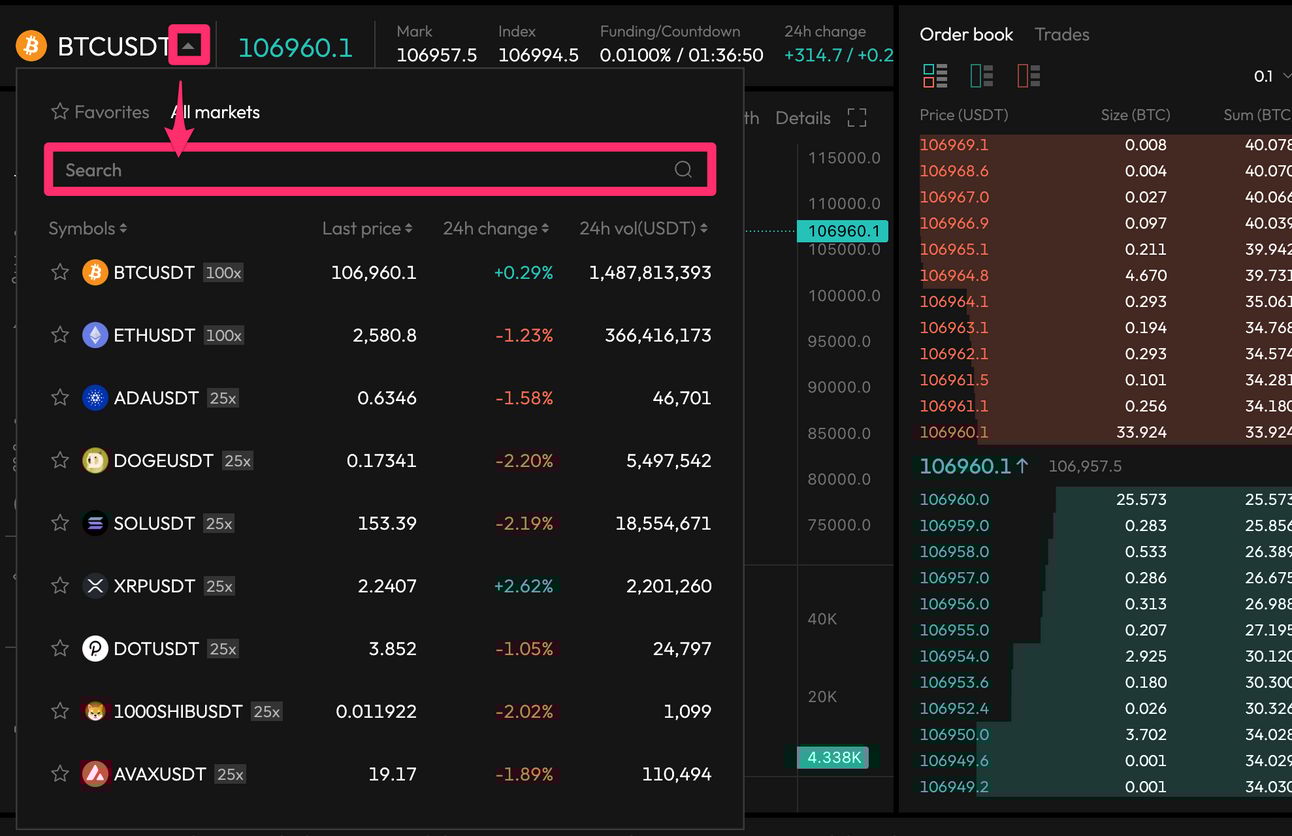Open the Order book tab
Screen dimensions: 1292x836
coord(966,34)
